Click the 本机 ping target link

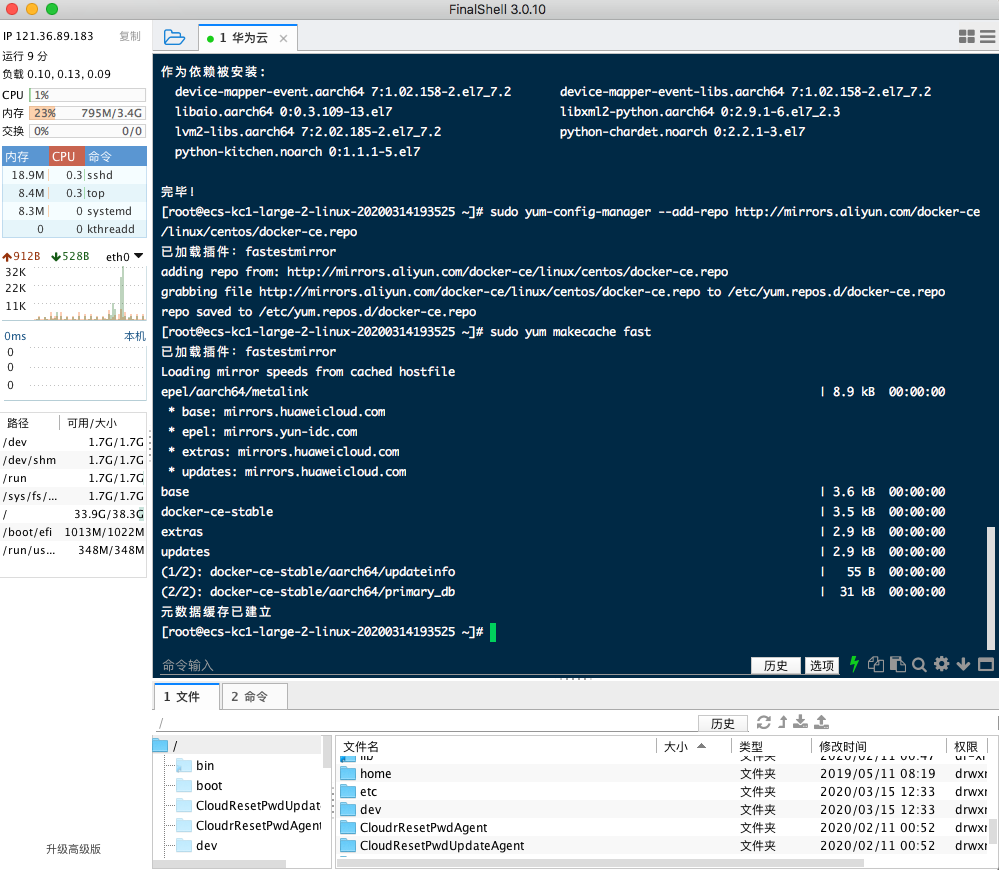click(x=134, y=336)
